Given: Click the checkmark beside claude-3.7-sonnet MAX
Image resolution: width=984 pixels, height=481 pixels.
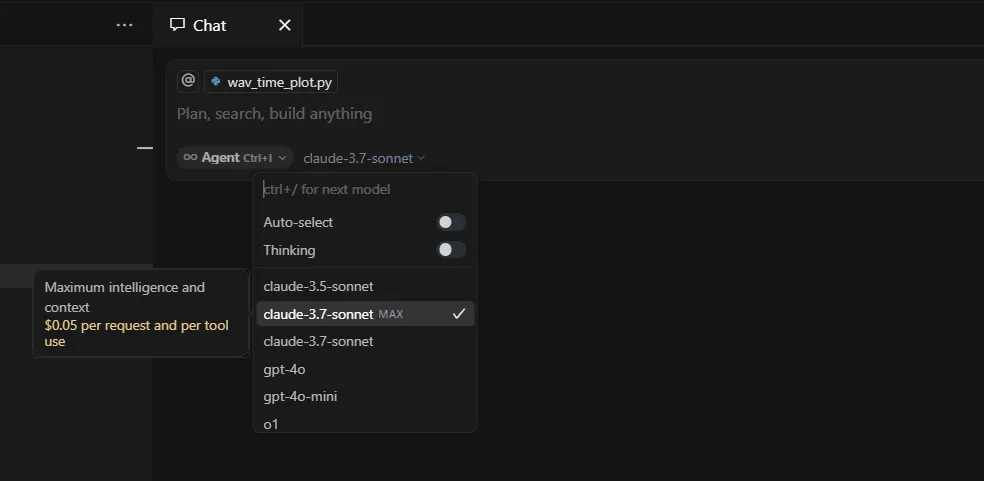Looking at the screenshot, I should [459, 313].
